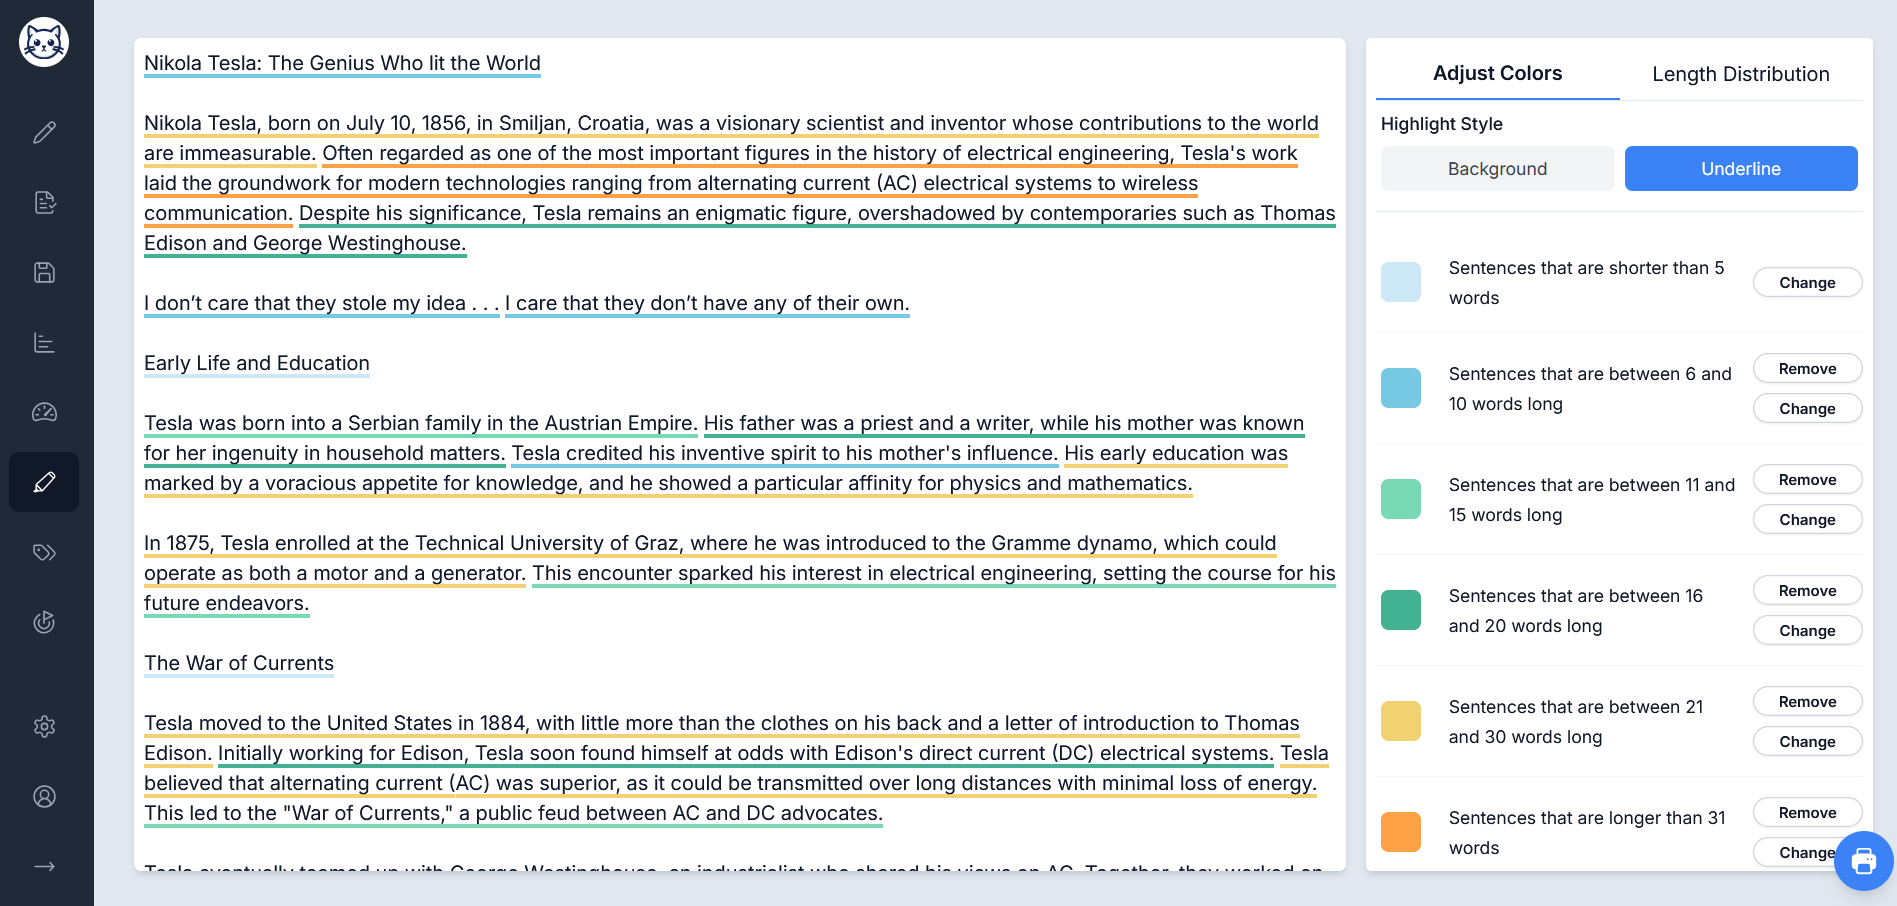Click sentence starting 'Initially working for Edison'
This screenshot has width=1897, height=906.
click(746, 753)
